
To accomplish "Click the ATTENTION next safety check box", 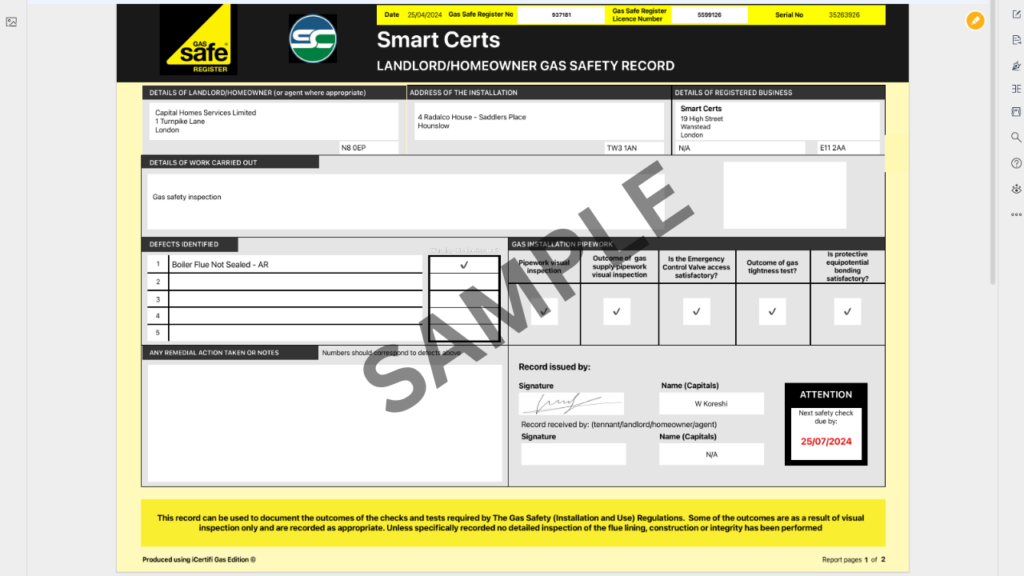I will [826, 424].
